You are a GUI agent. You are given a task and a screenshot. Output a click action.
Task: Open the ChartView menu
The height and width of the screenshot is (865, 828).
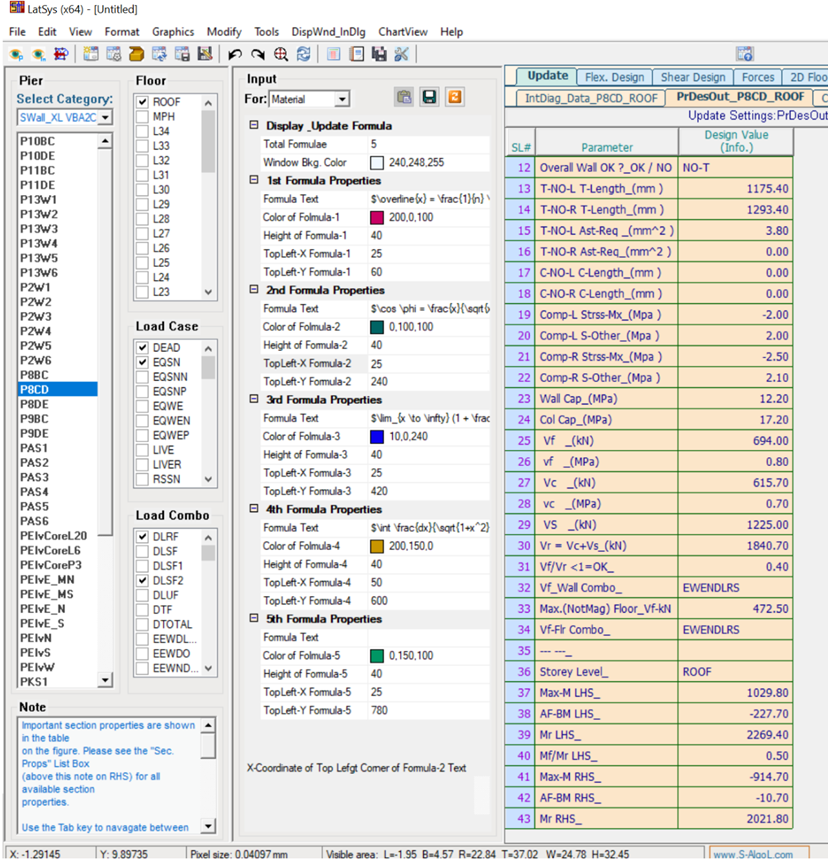403,32
